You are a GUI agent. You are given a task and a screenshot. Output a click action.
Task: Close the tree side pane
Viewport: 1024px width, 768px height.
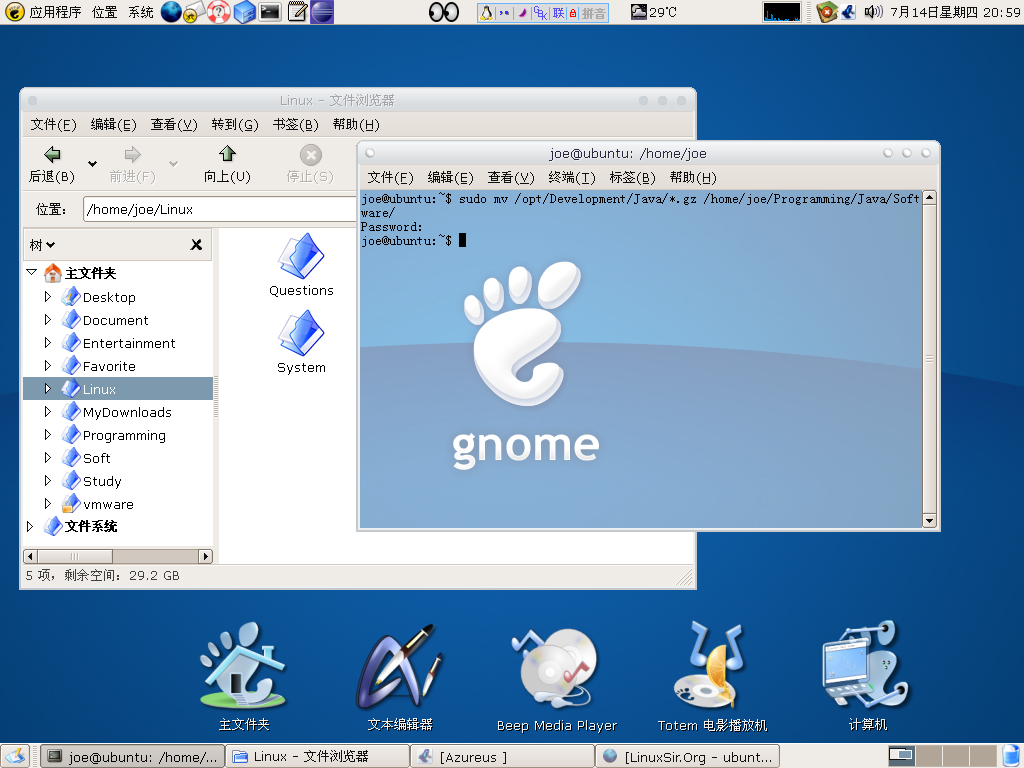point(196,245)
